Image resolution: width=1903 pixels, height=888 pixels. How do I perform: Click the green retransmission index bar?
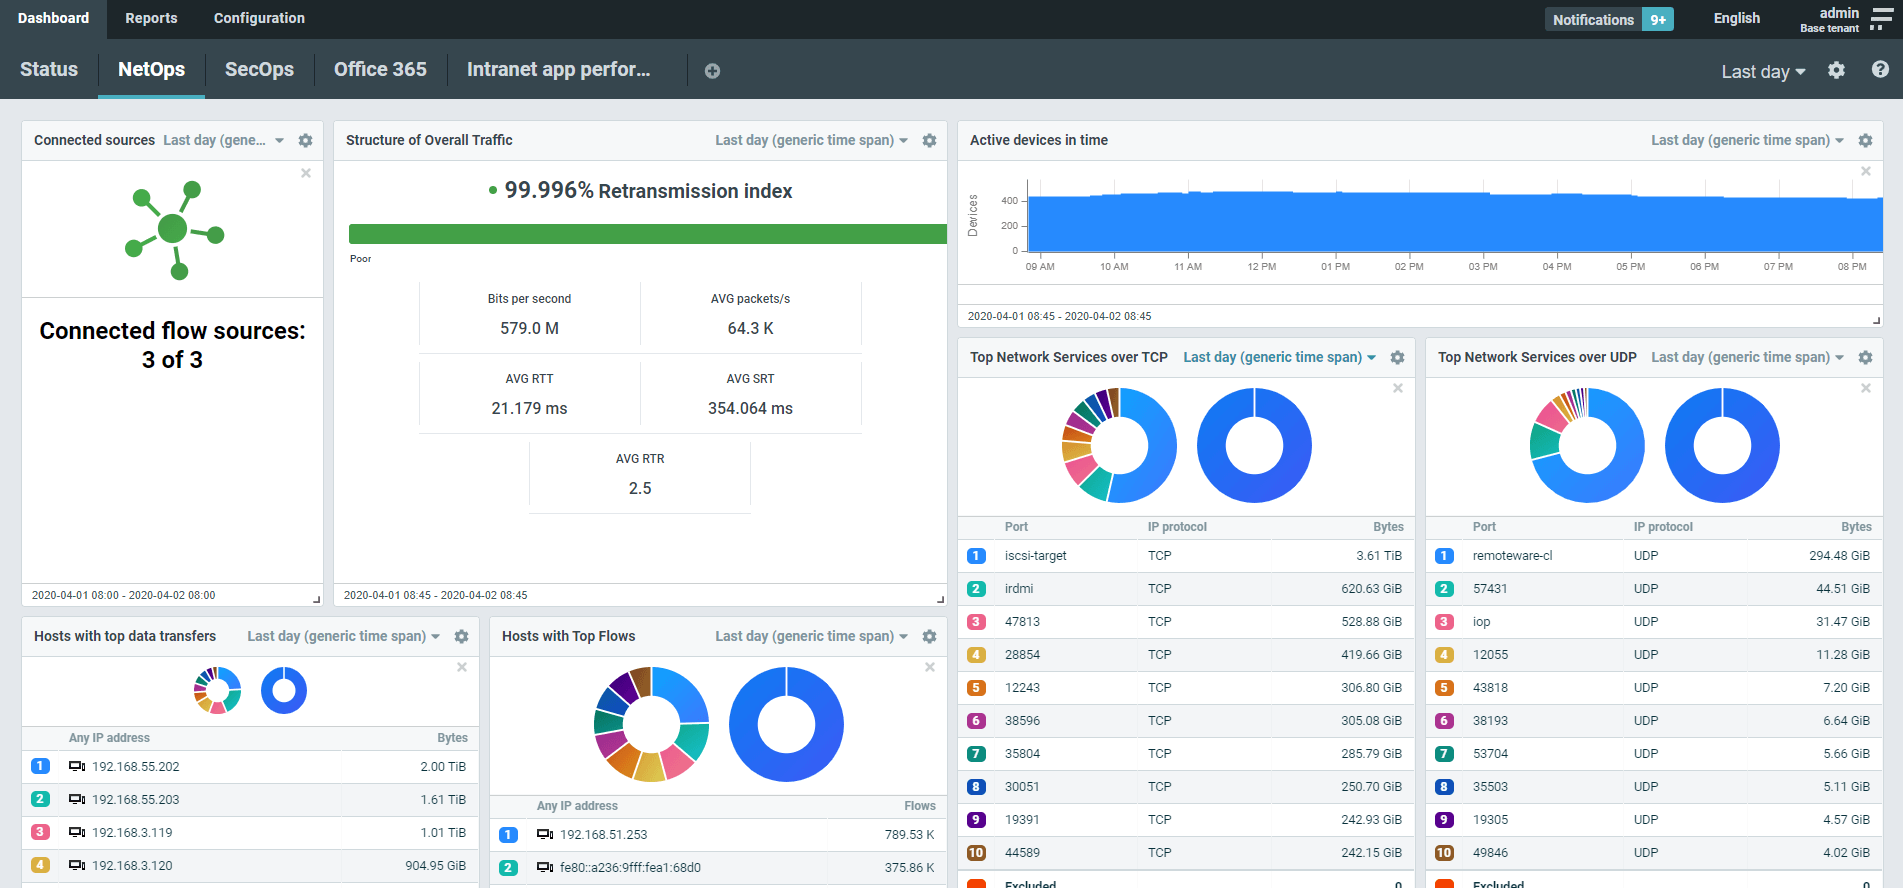point(647,234)
